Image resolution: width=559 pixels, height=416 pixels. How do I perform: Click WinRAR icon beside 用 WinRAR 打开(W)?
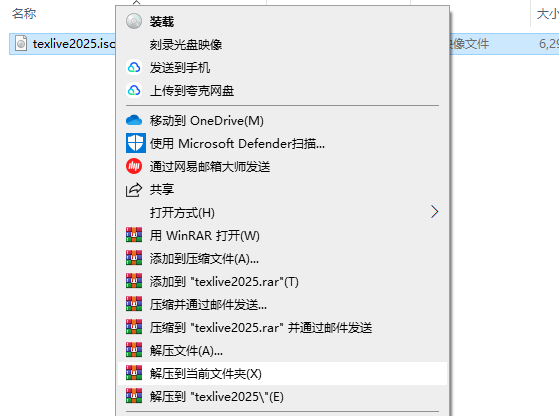point(134,235)
